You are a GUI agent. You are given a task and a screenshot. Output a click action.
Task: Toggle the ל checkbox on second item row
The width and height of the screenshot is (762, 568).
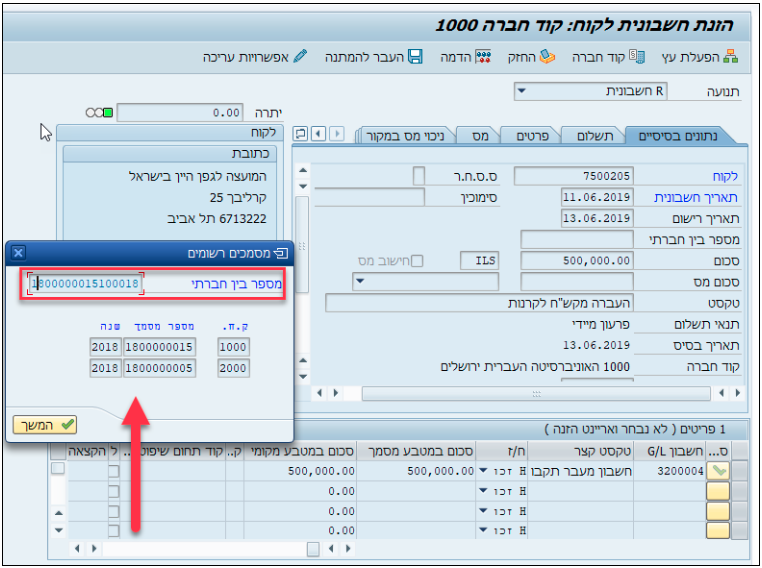[113, 492]
